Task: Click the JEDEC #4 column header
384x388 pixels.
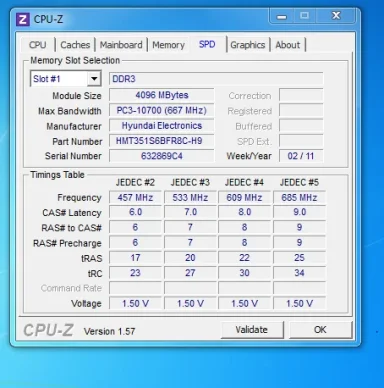Action: pos(244,183)
